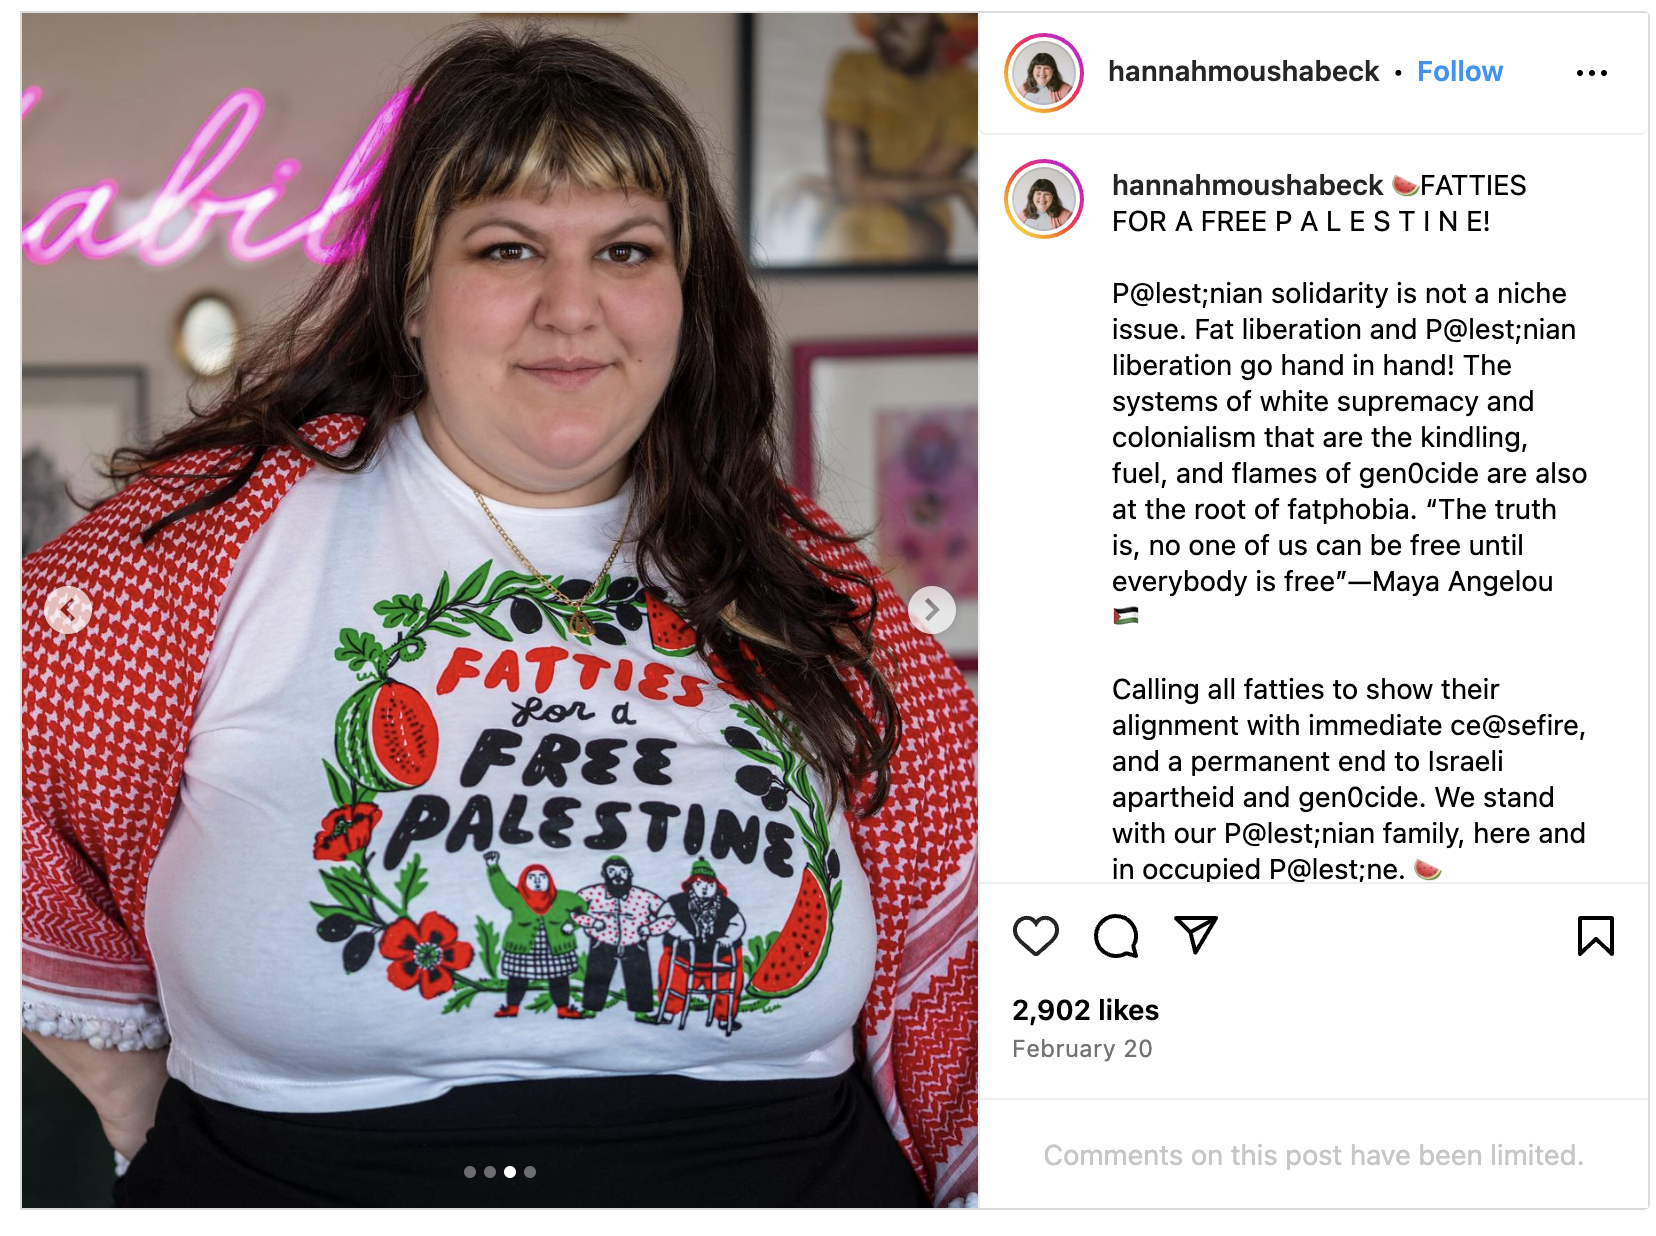
Task: Like the post with the heart icon
Action: click(1035, 936)
